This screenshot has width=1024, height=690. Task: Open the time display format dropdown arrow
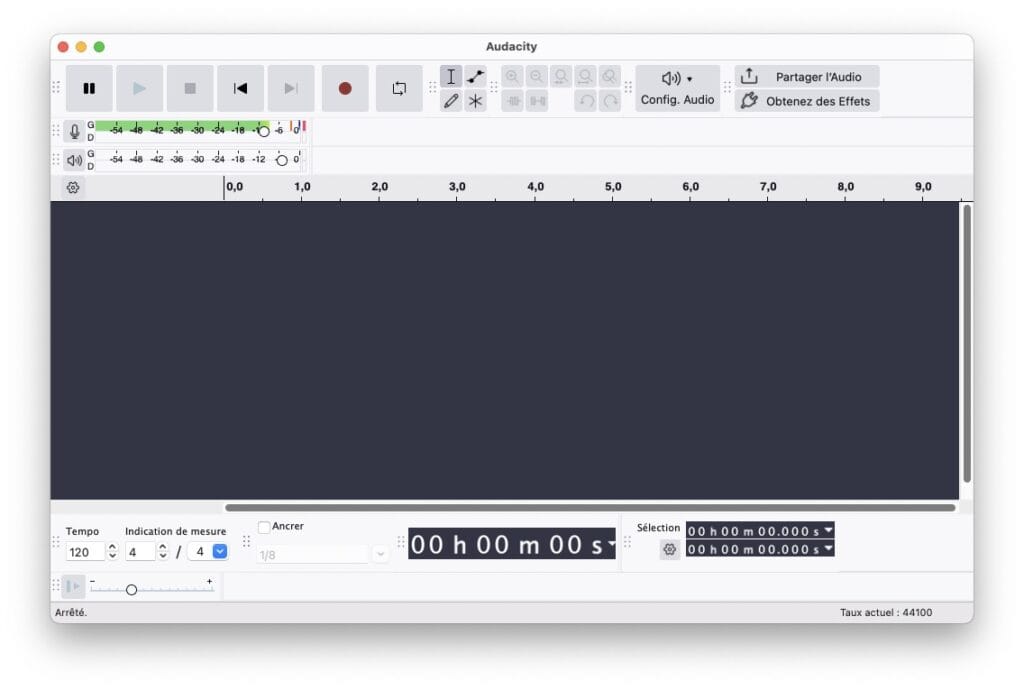click(611, 542)
